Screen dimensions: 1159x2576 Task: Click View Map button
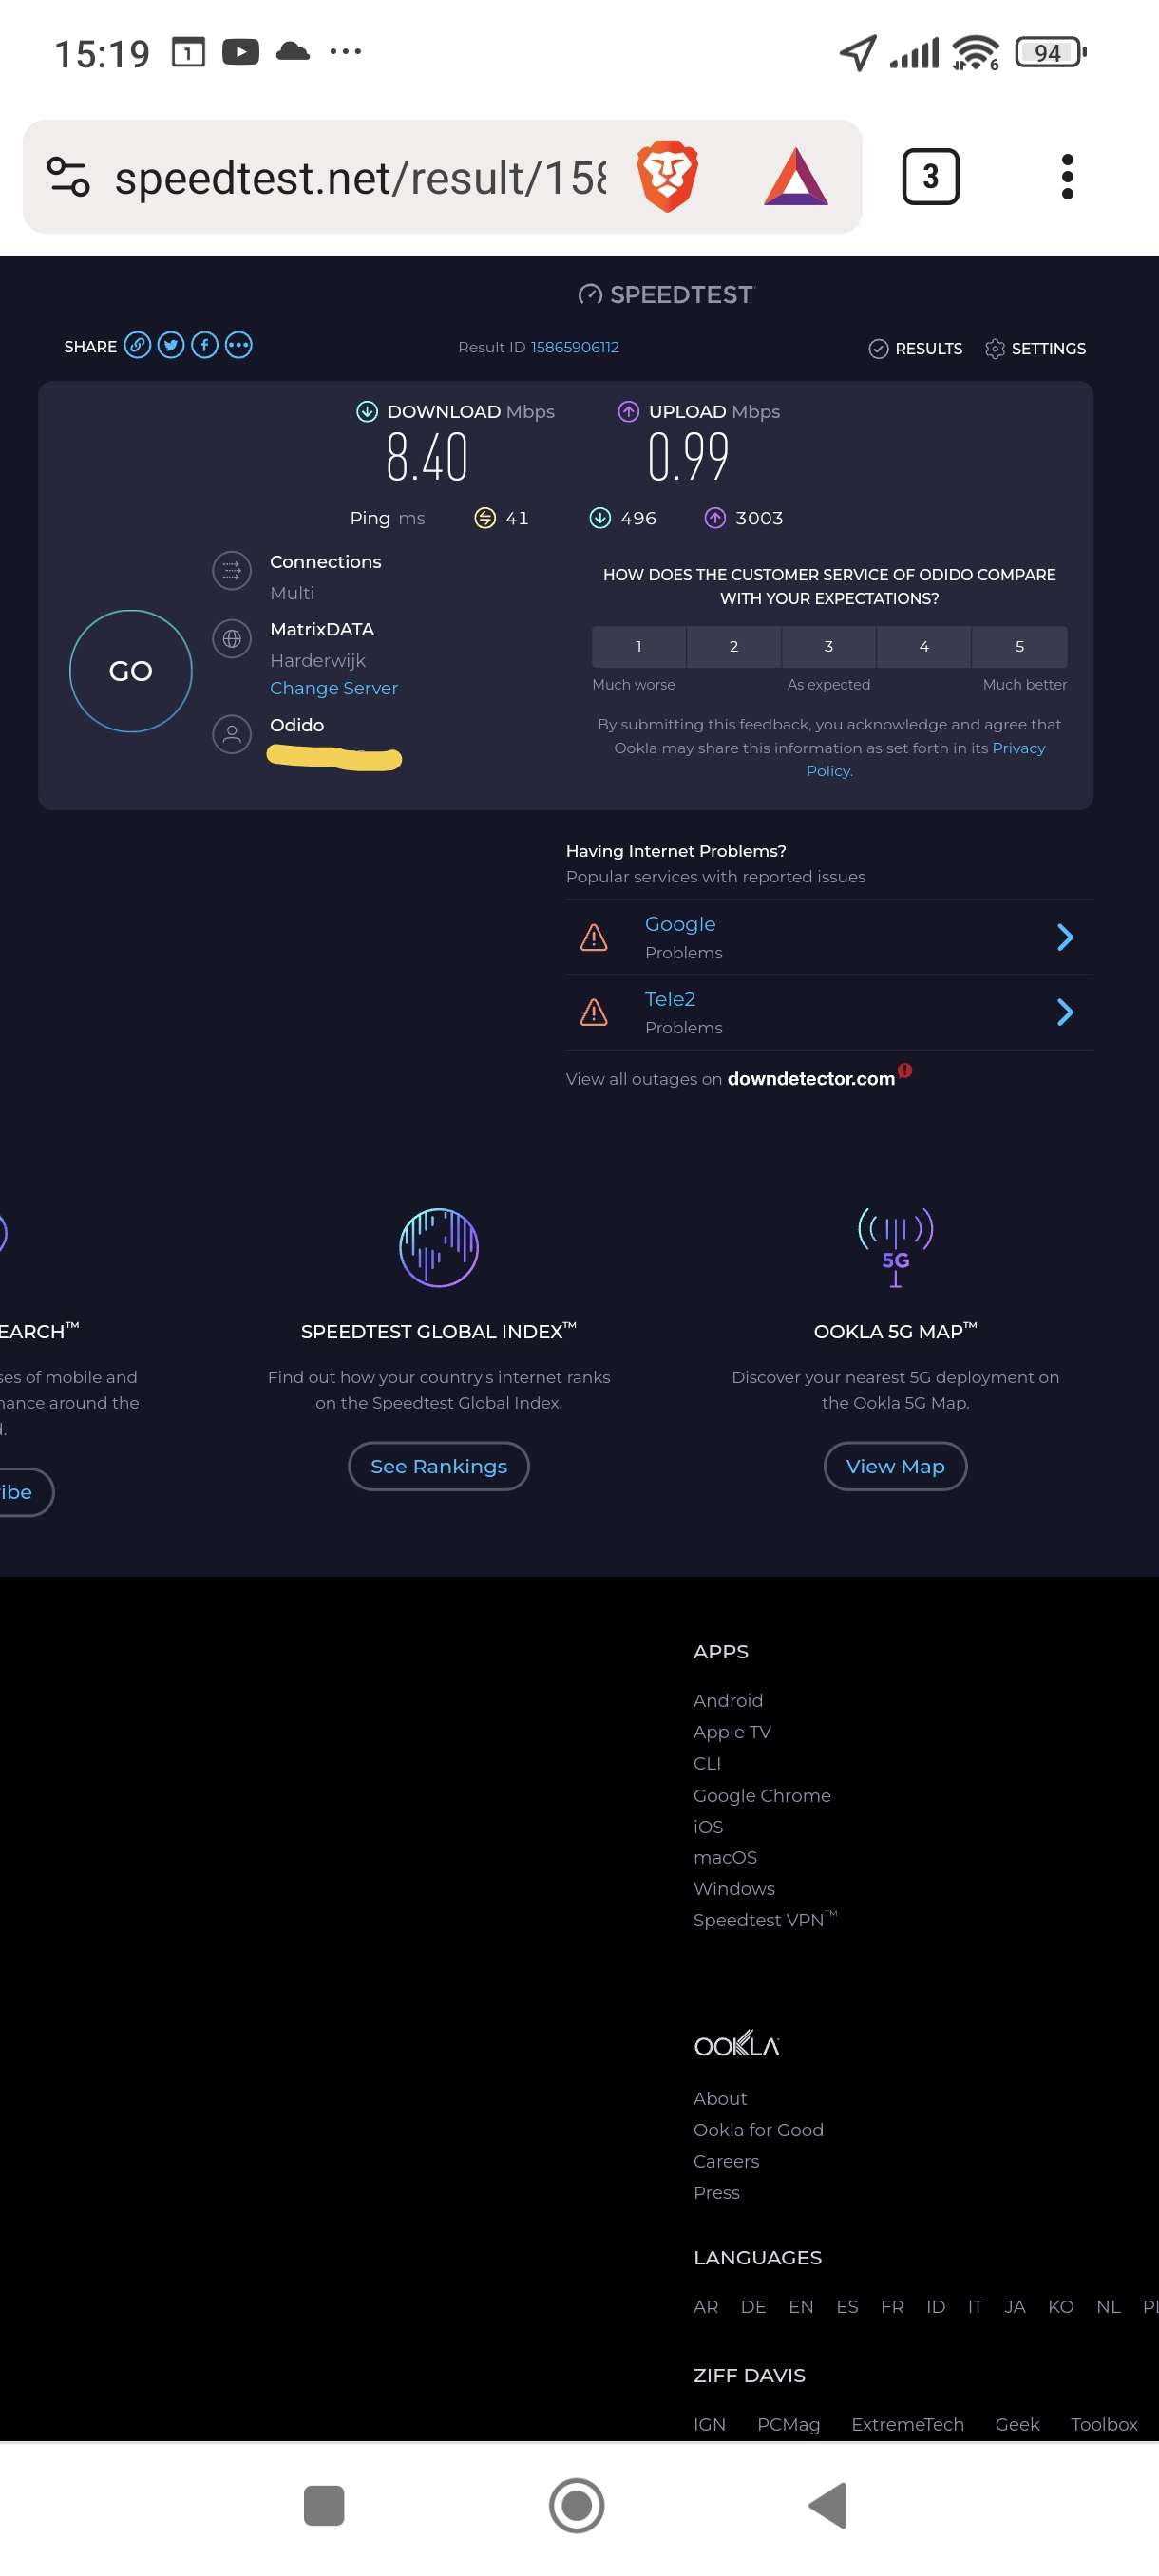pos(895,1466)
